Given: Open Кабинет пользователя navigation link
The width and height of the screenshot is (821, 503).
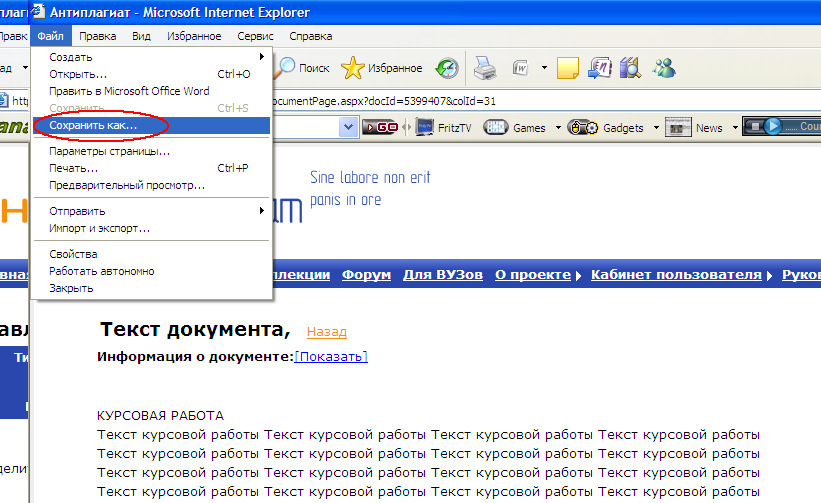Looking at the screenshot, I should click(x=676, y=275).
